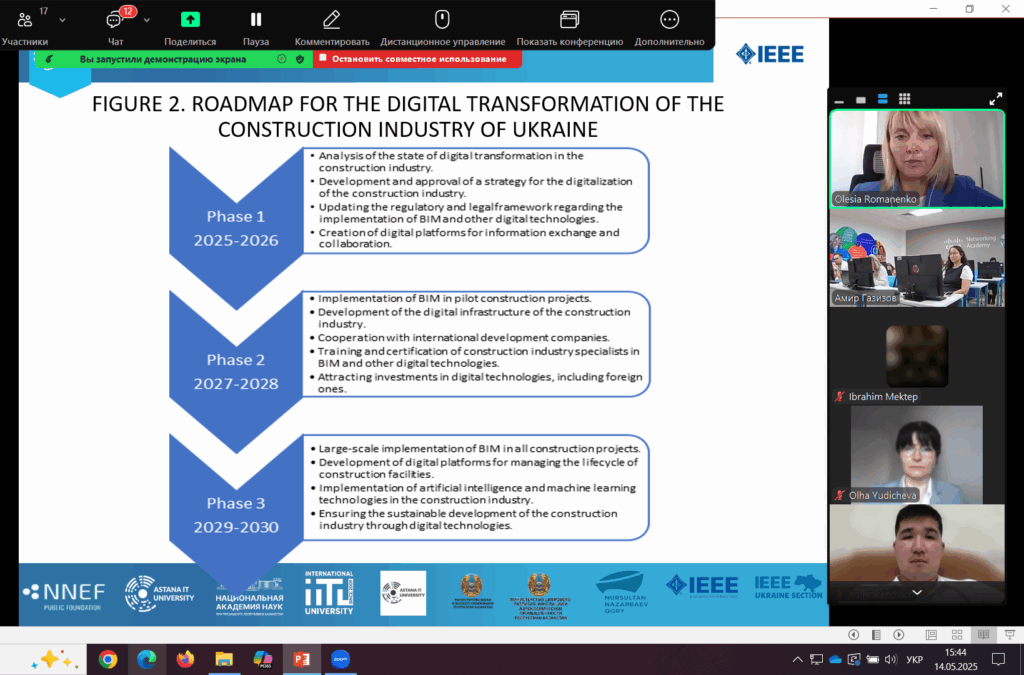Click the Phase 3 2029-2030 chevron shape
This screenshot has width=1024, height=675.
point(236,515)
